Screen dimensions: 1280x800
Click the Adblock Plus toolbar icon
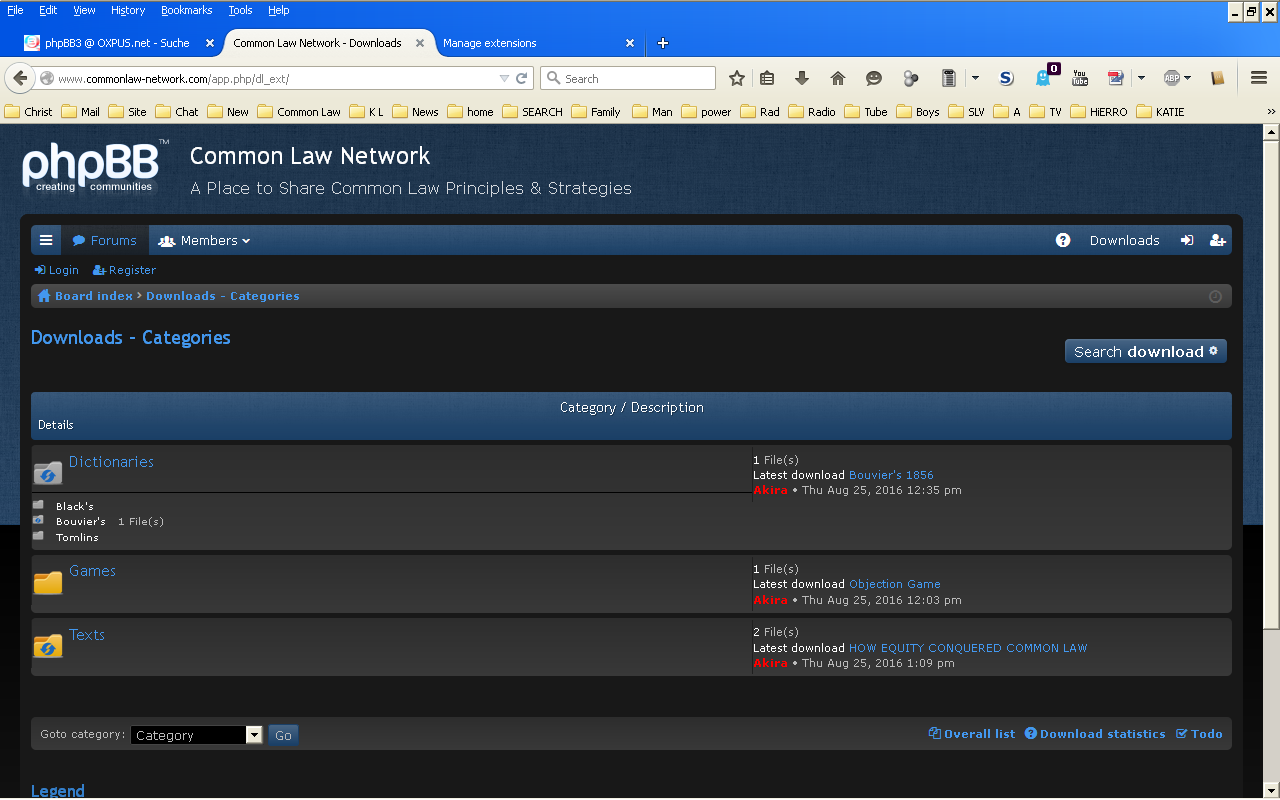[1172, 78]
